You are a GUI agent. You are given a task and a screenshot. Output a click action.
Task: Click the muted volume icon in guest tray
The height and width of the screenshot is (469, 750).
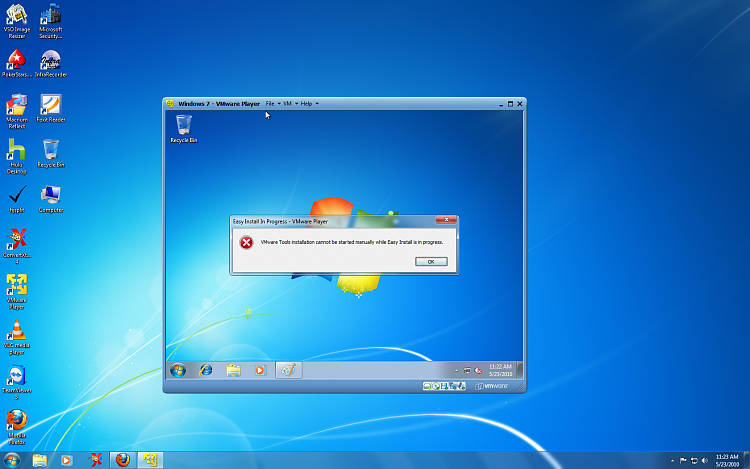(478, 371)
